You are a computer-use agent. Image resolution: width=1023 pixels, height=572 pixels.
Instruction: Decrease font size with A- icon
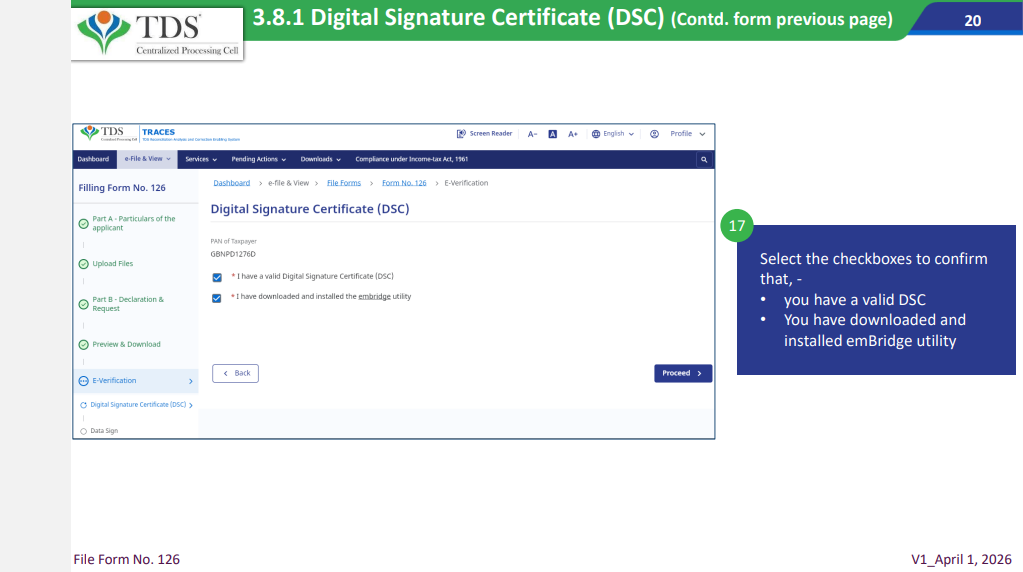pos(533,133)
